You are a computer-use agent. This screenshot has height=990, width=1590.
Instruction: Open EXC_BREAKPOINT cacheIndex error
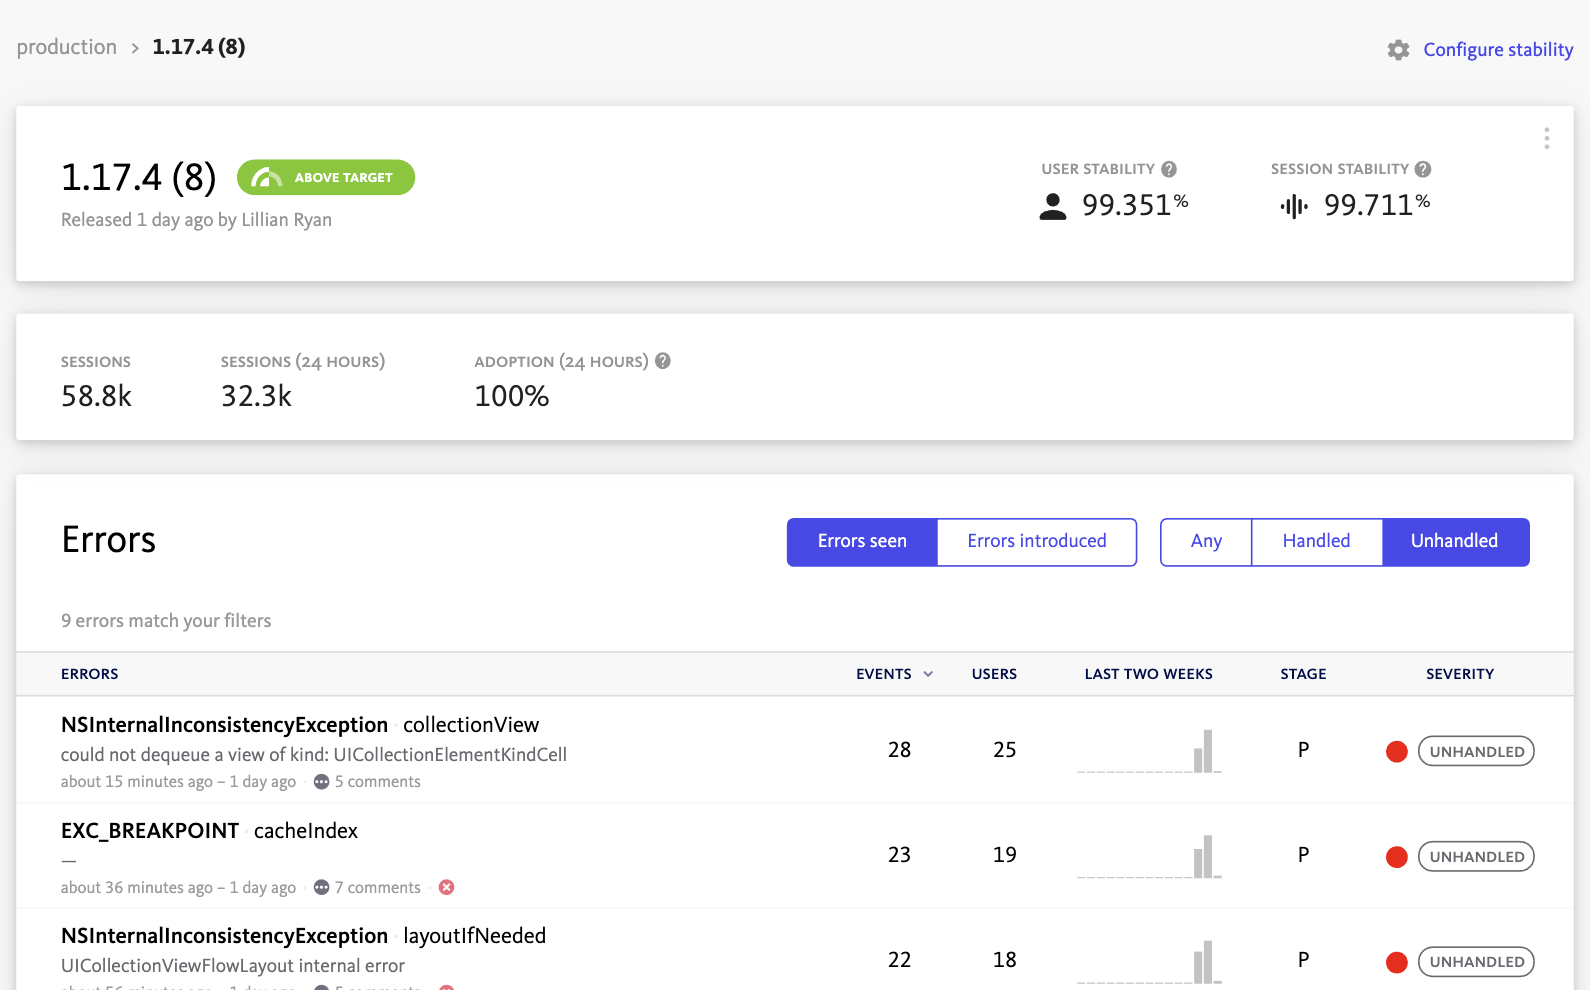coord(209,831)
